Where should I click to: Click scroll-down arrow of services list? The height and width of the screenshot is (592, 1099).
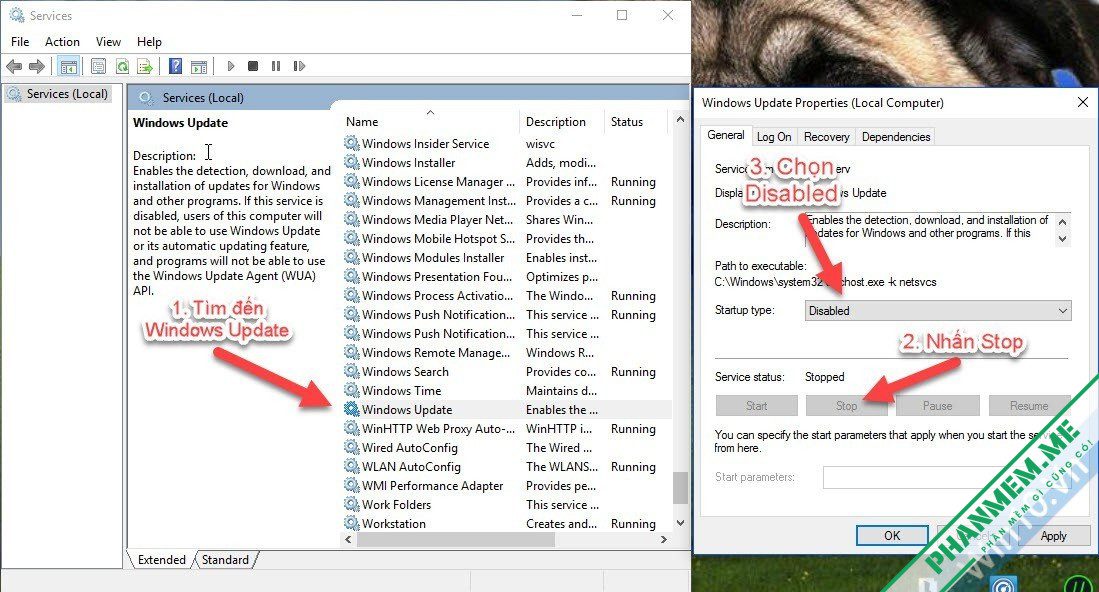(x=680, y=523)
